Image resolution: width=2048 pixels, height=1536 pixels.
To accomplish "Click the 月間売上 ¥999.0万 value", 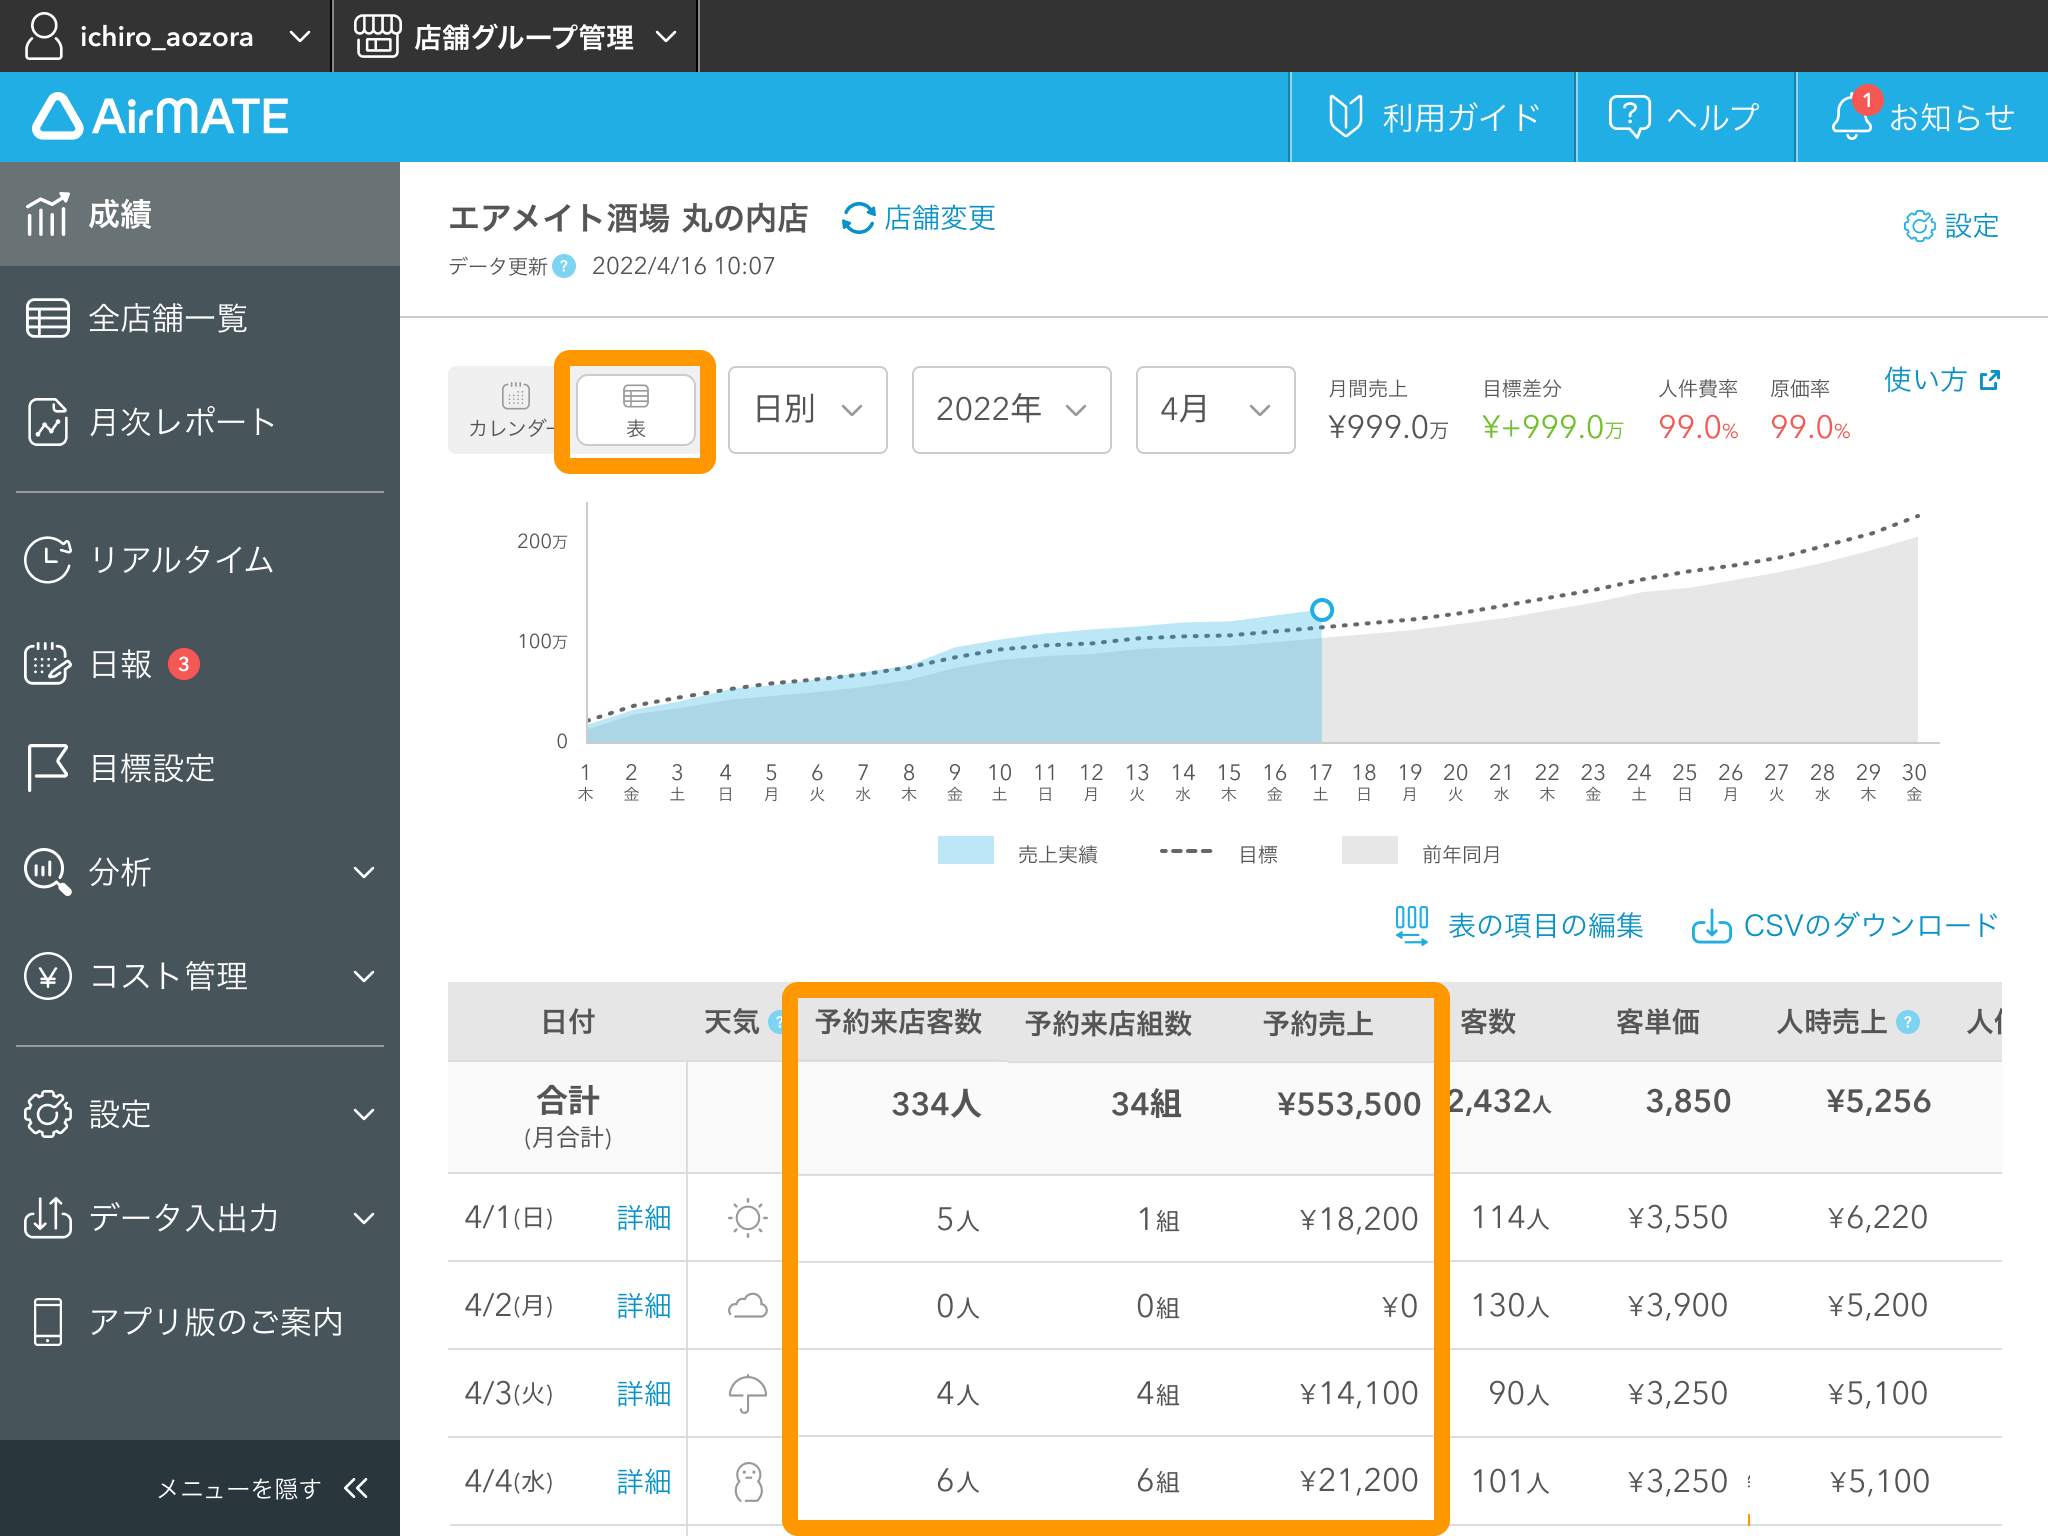I will tap(1388, 428).
